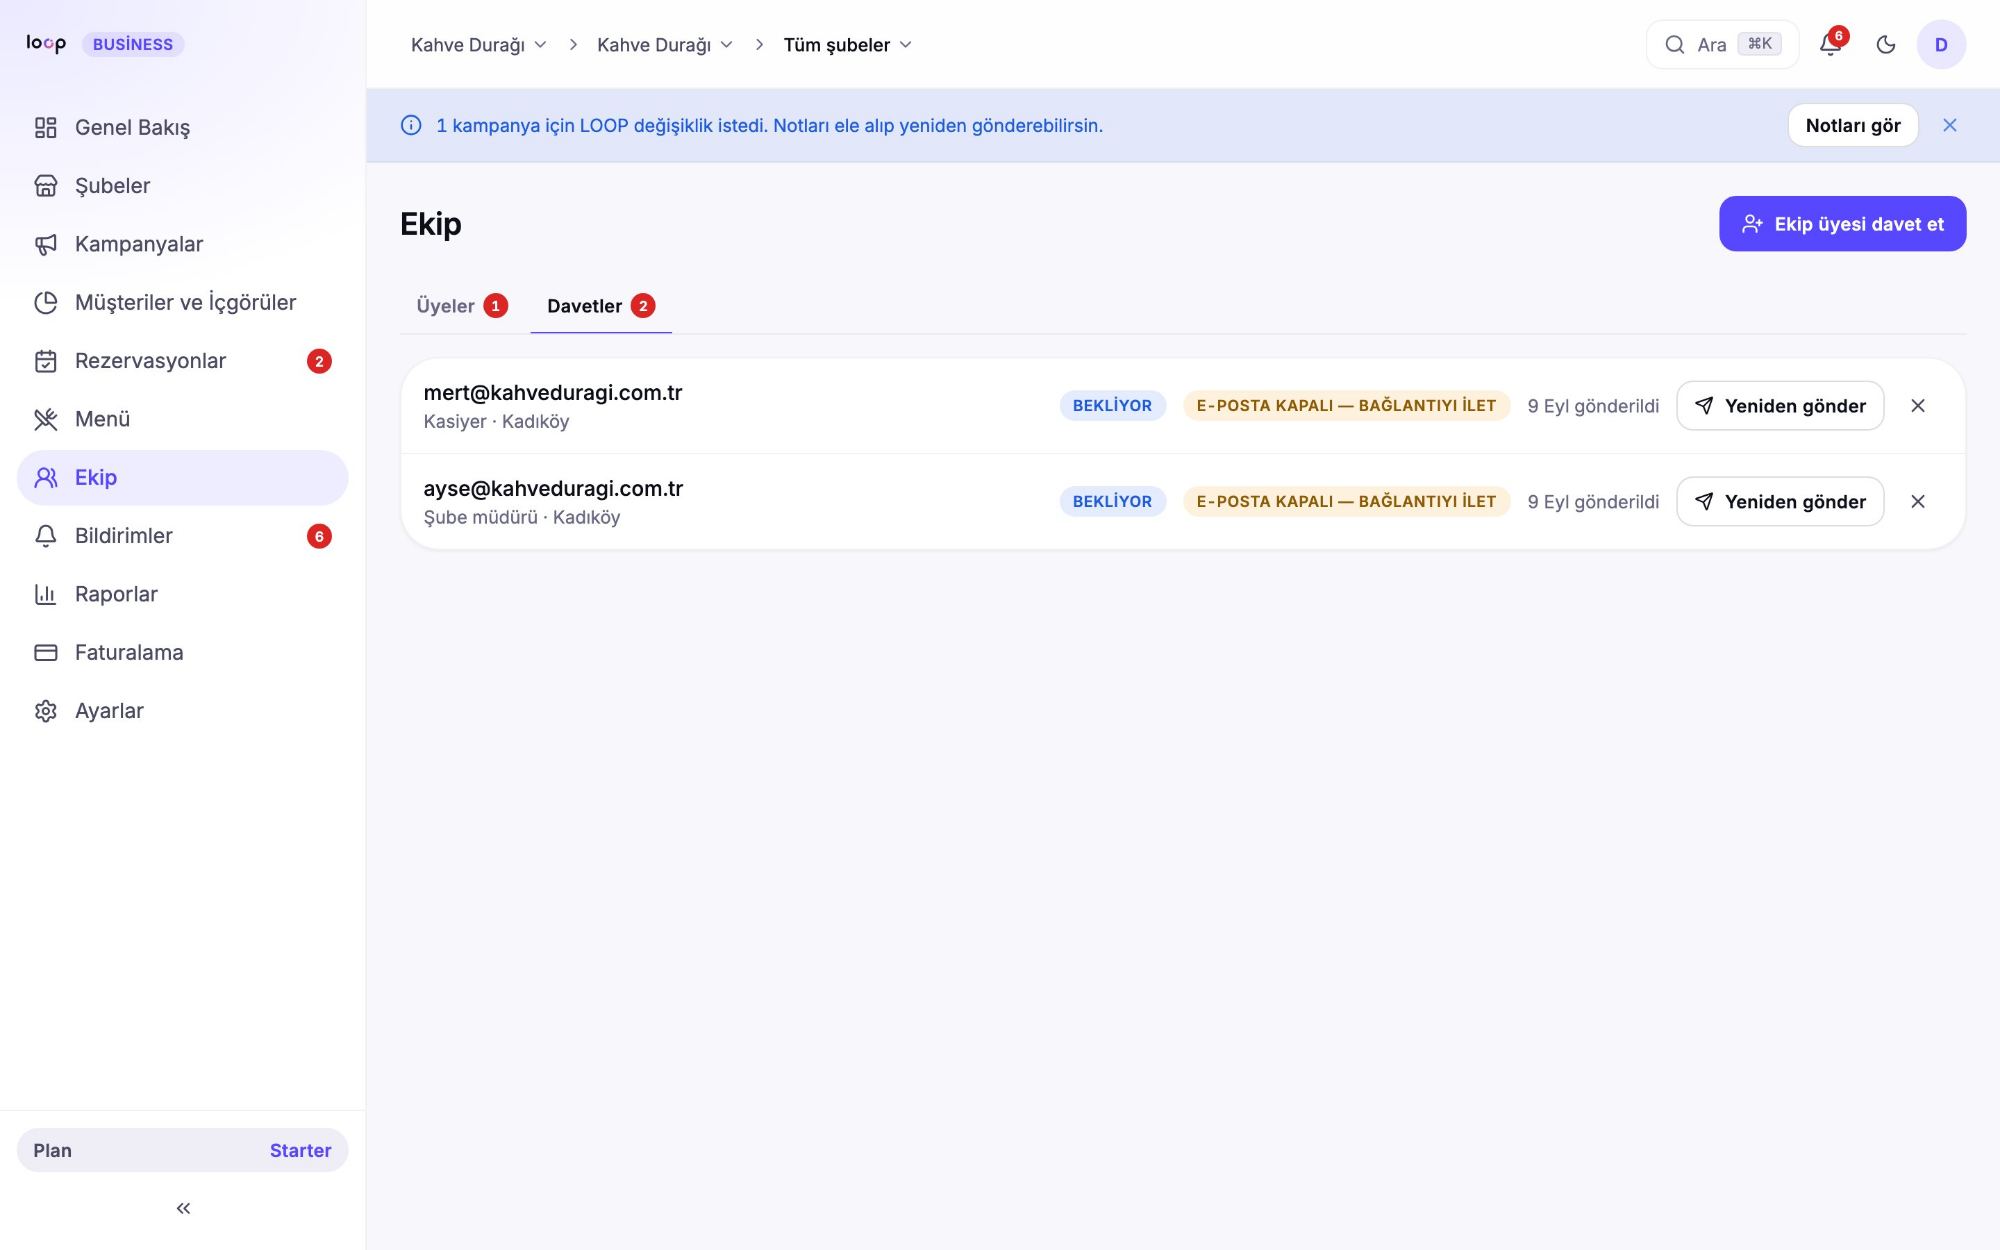Open Menü utensils icon
This screenshot has height=1250, width=2000.
pyautogui.click(x=46, y=419)
